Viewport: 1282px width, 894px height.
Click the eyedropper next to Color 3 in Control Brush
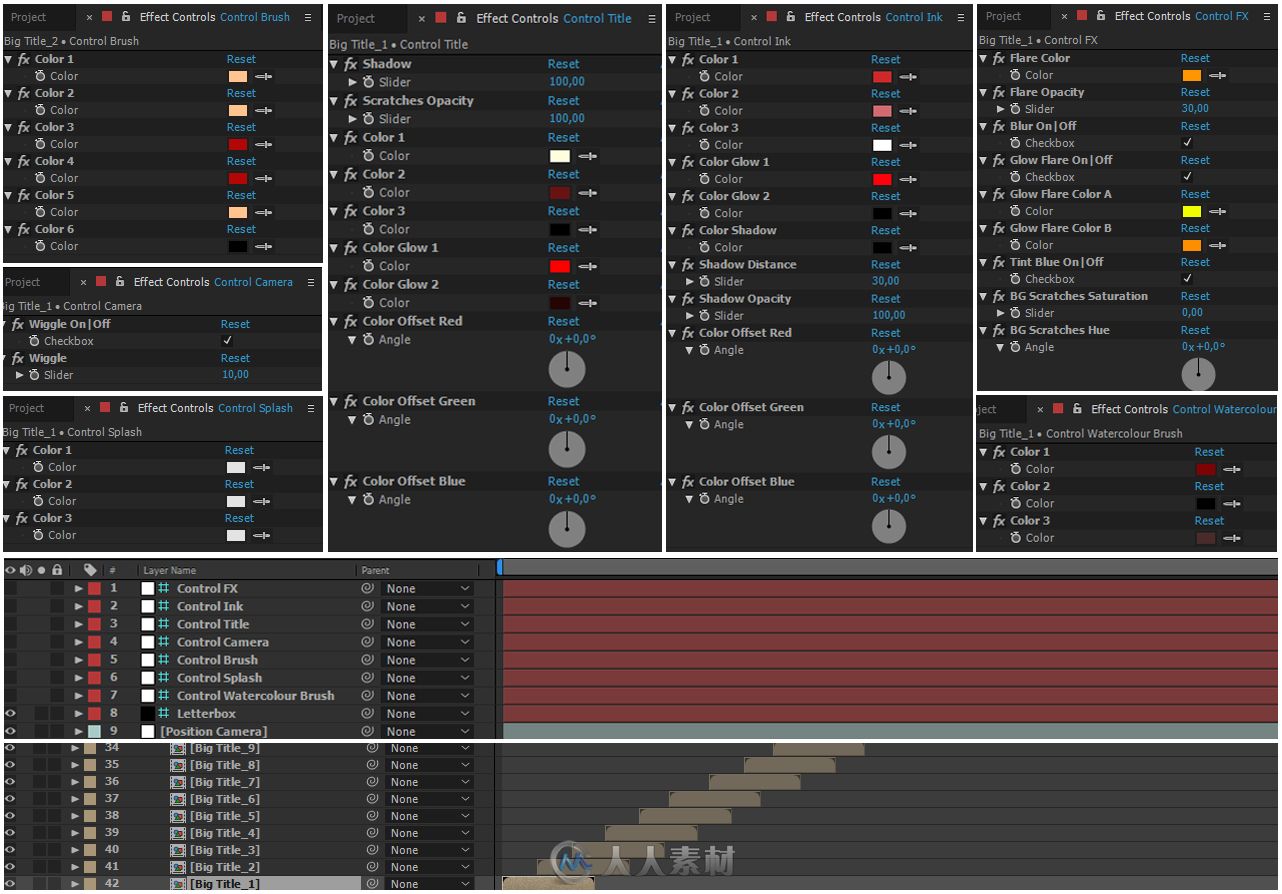(x=264, y=144)
